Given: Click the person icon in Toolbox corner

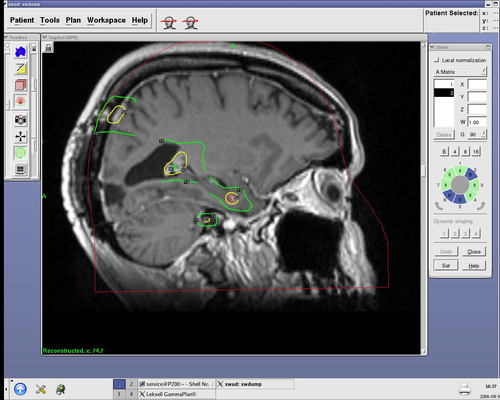Looking at the screenshot, I should click(8, 48).
